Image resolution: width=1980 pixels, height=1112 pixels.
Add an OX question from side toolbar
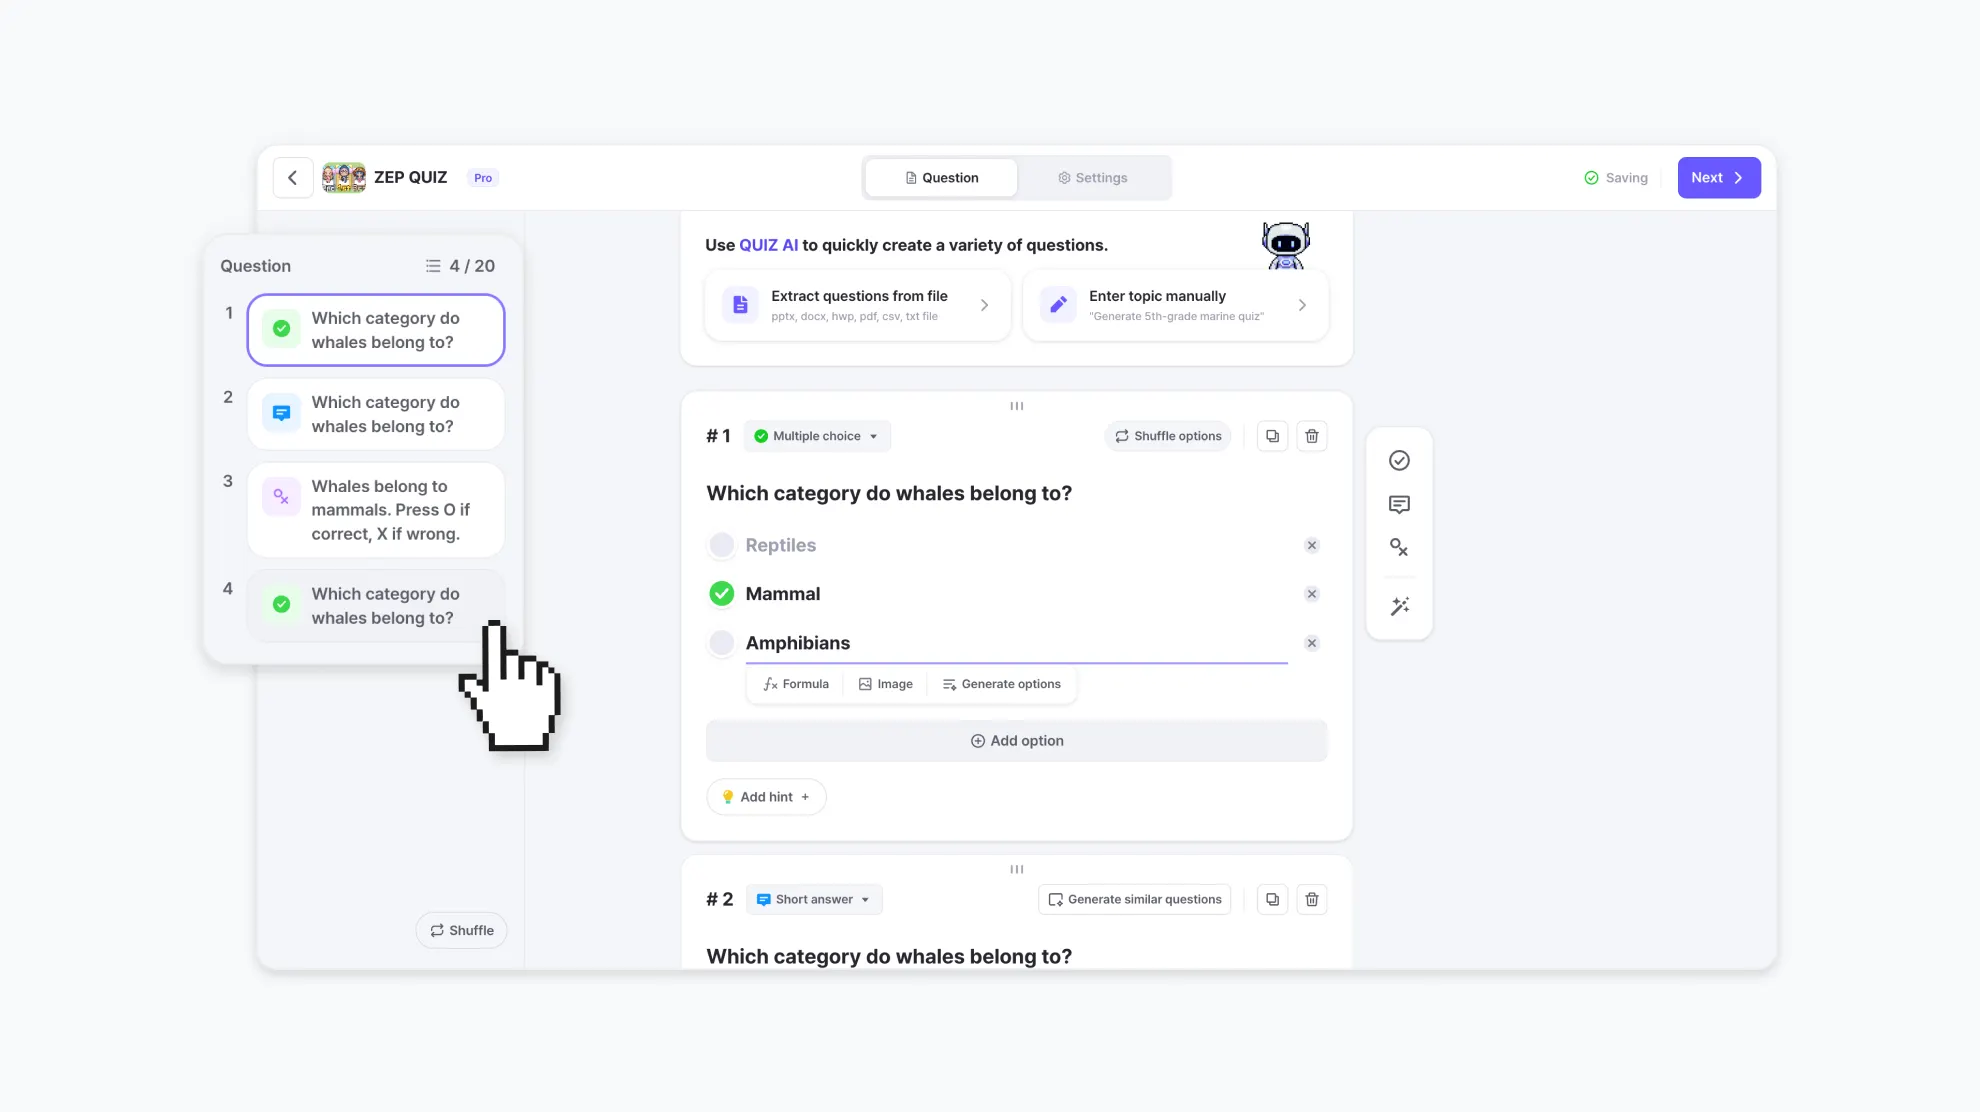click(x=1399, y=548)
